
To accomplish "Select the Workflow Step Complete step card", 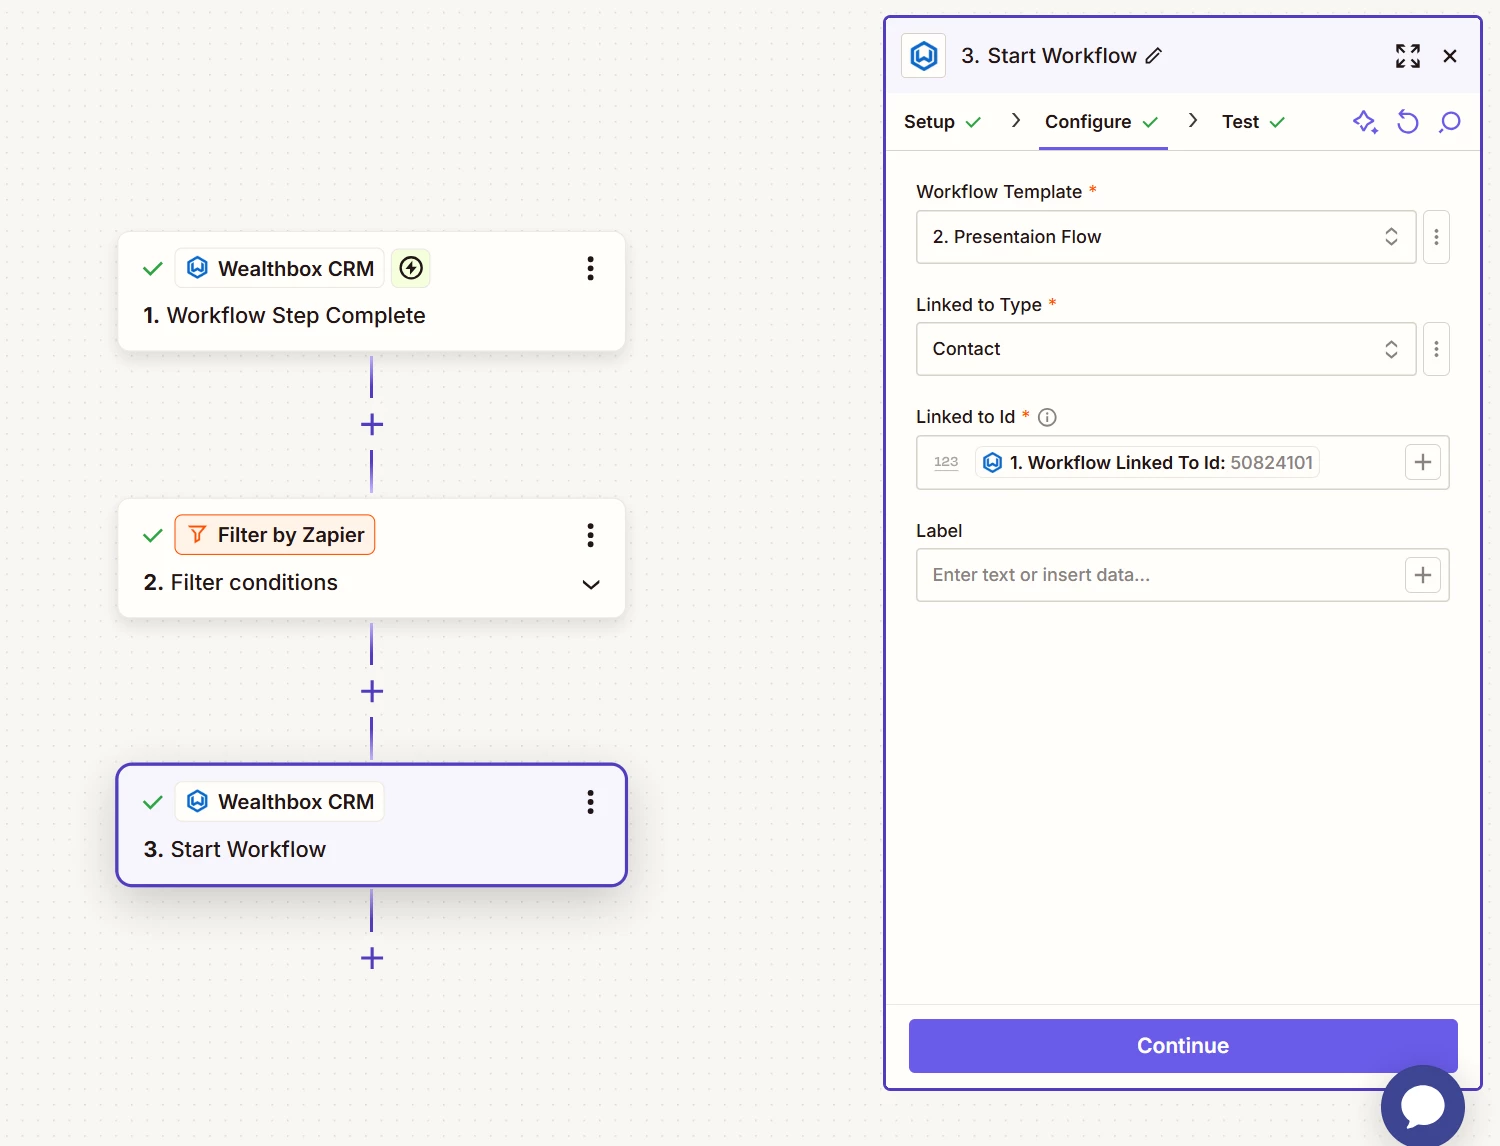I will [x=372, y=292].
